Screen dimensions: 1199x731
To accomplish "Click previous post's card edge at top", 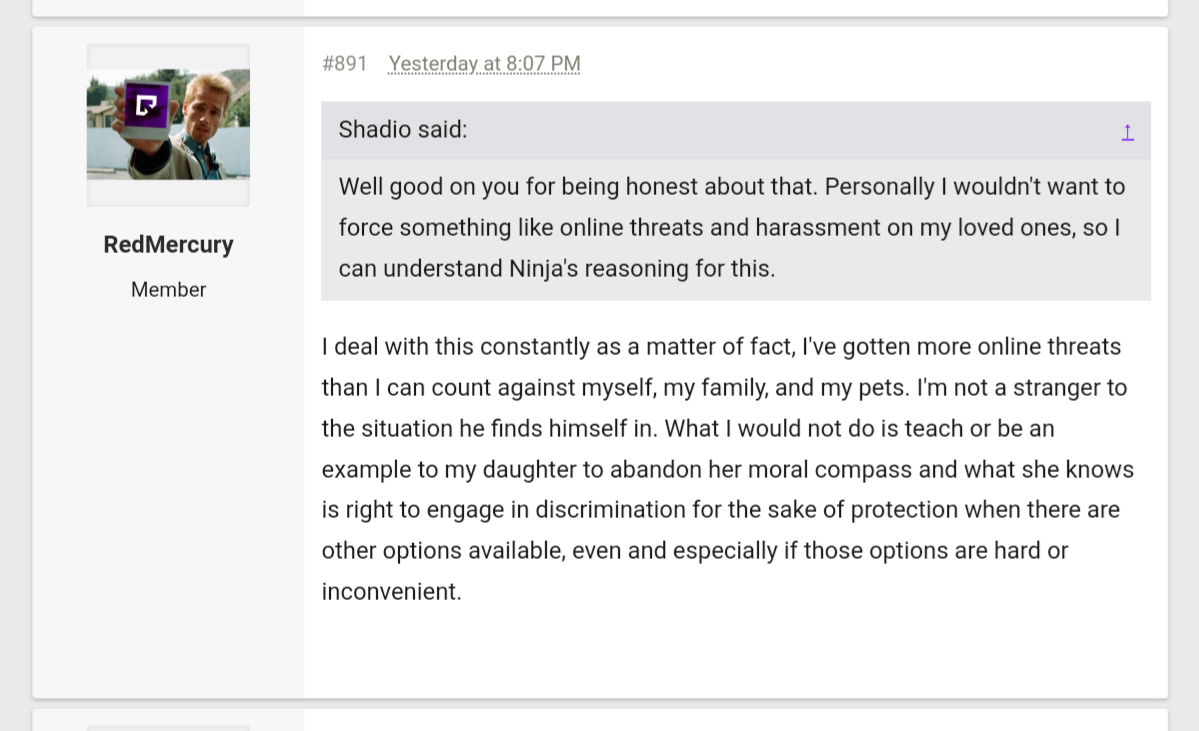I will [x=600, y=8].
